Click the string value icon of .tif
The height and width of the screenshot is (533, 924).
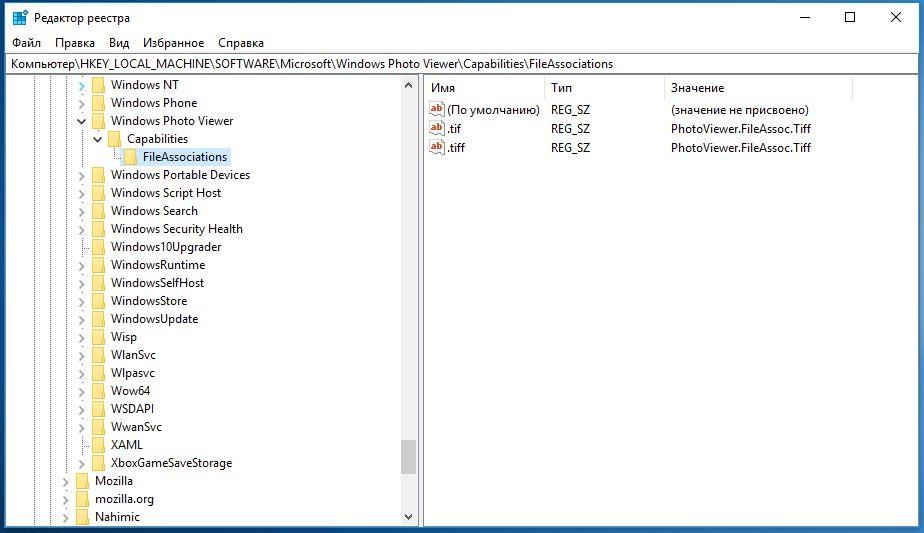[x=437, y=128]
